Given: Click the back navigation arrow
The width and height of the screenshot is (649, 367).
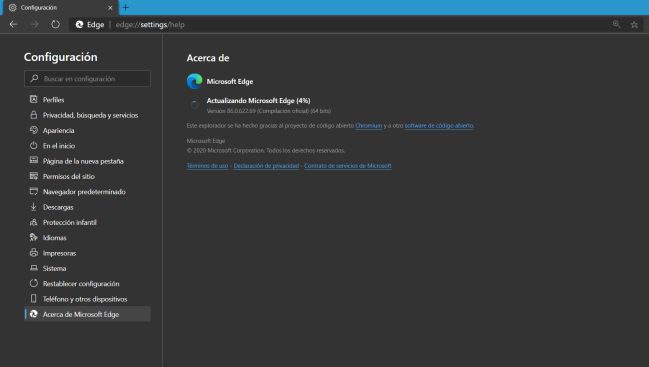Looking at the screenshot, I should (x=14, y=24).
